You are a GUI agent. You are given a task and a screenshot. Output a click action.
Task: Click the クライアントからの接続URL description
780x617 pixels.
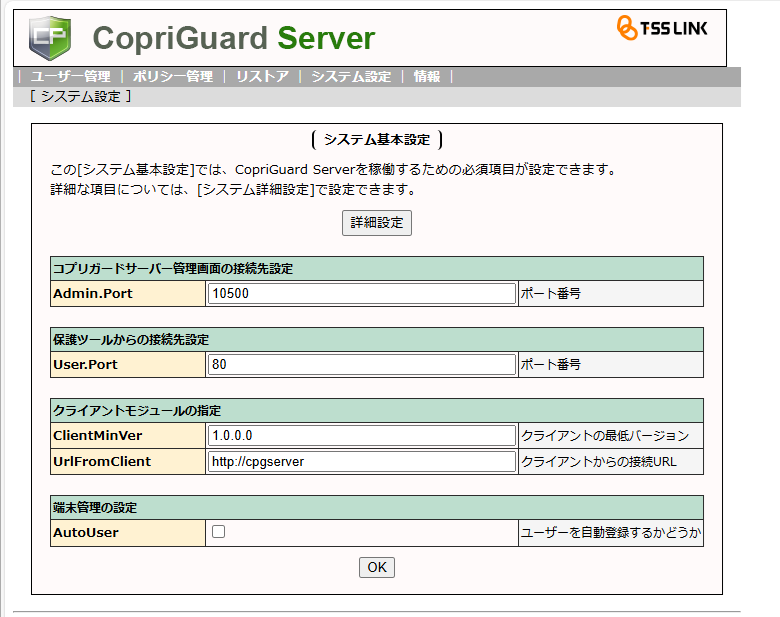(x=599, y=462)
